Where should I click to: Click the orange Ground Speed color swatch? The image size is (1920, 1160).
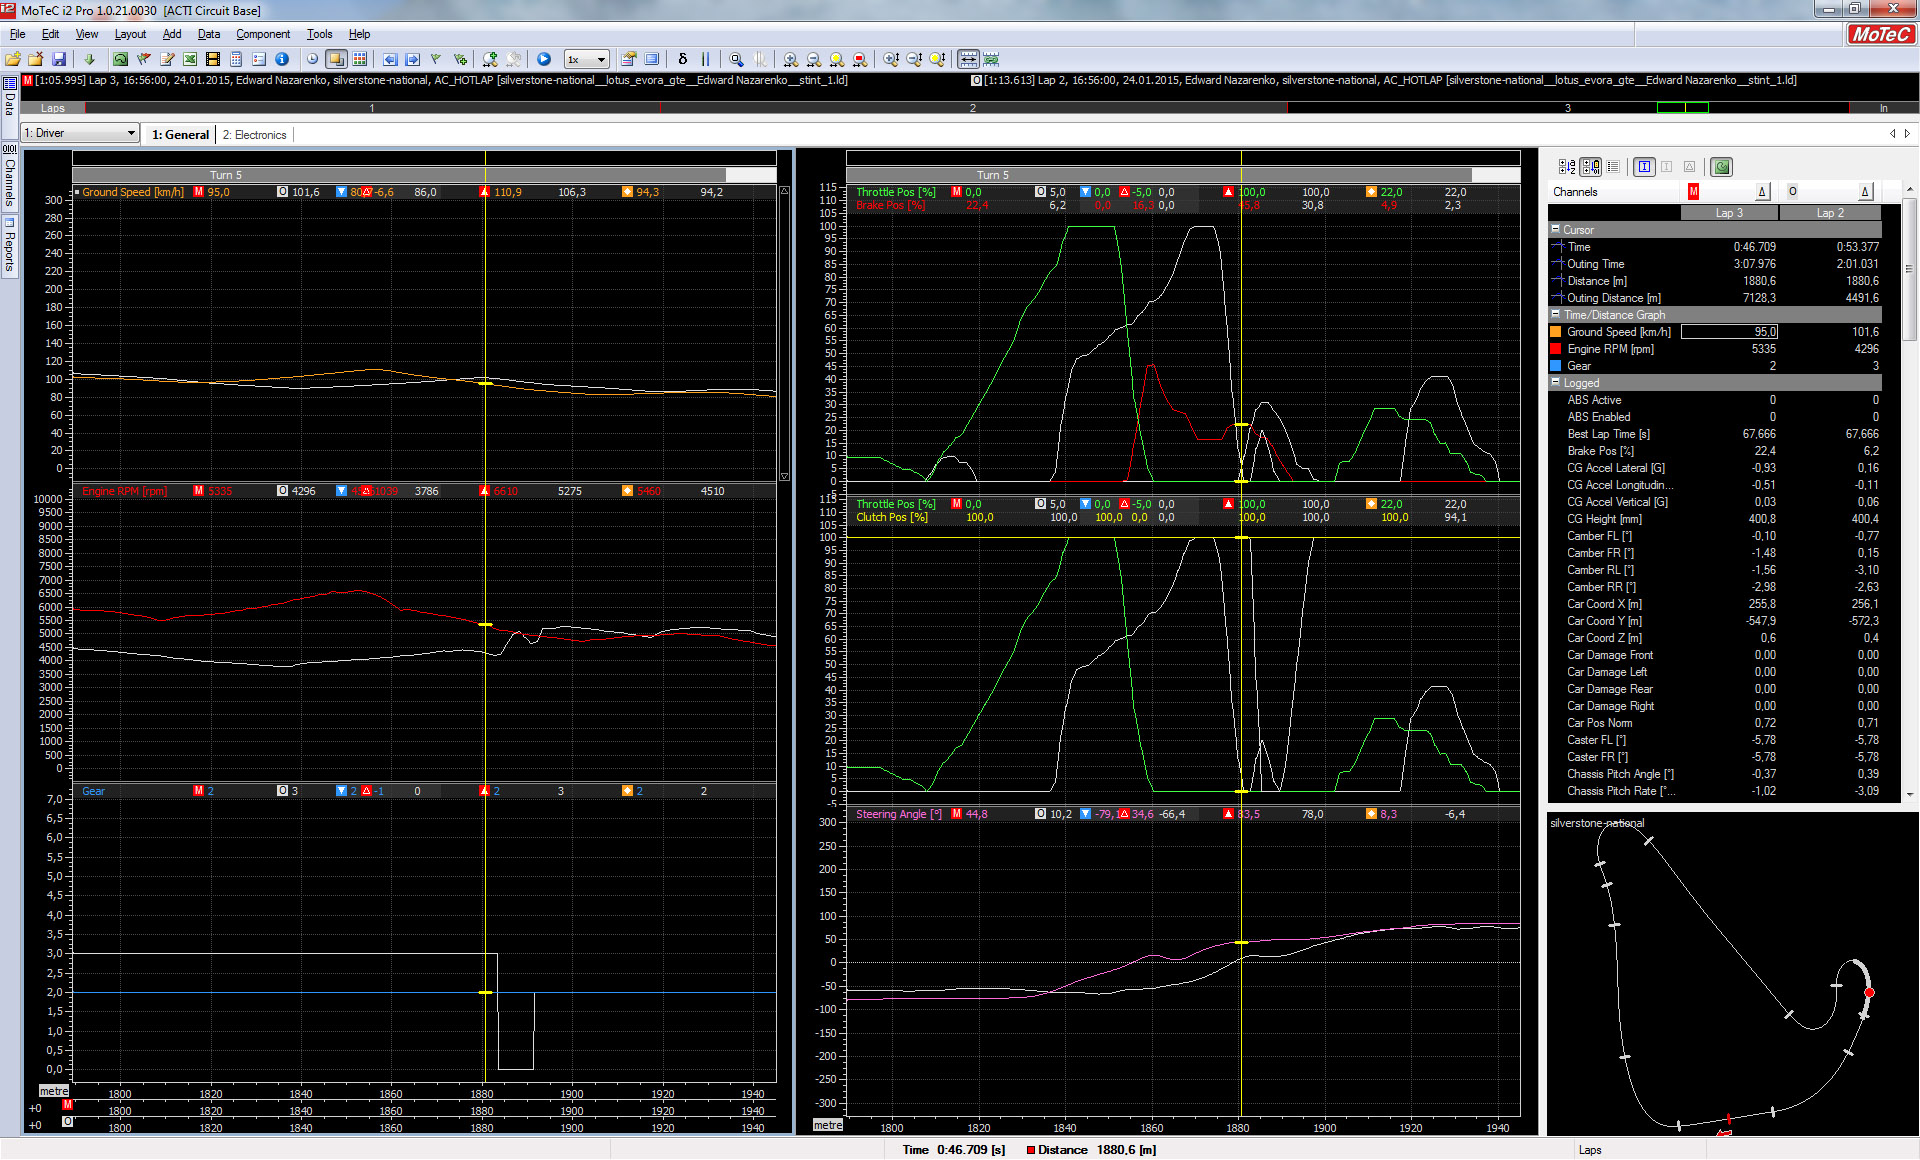(x=1555, y=332)
